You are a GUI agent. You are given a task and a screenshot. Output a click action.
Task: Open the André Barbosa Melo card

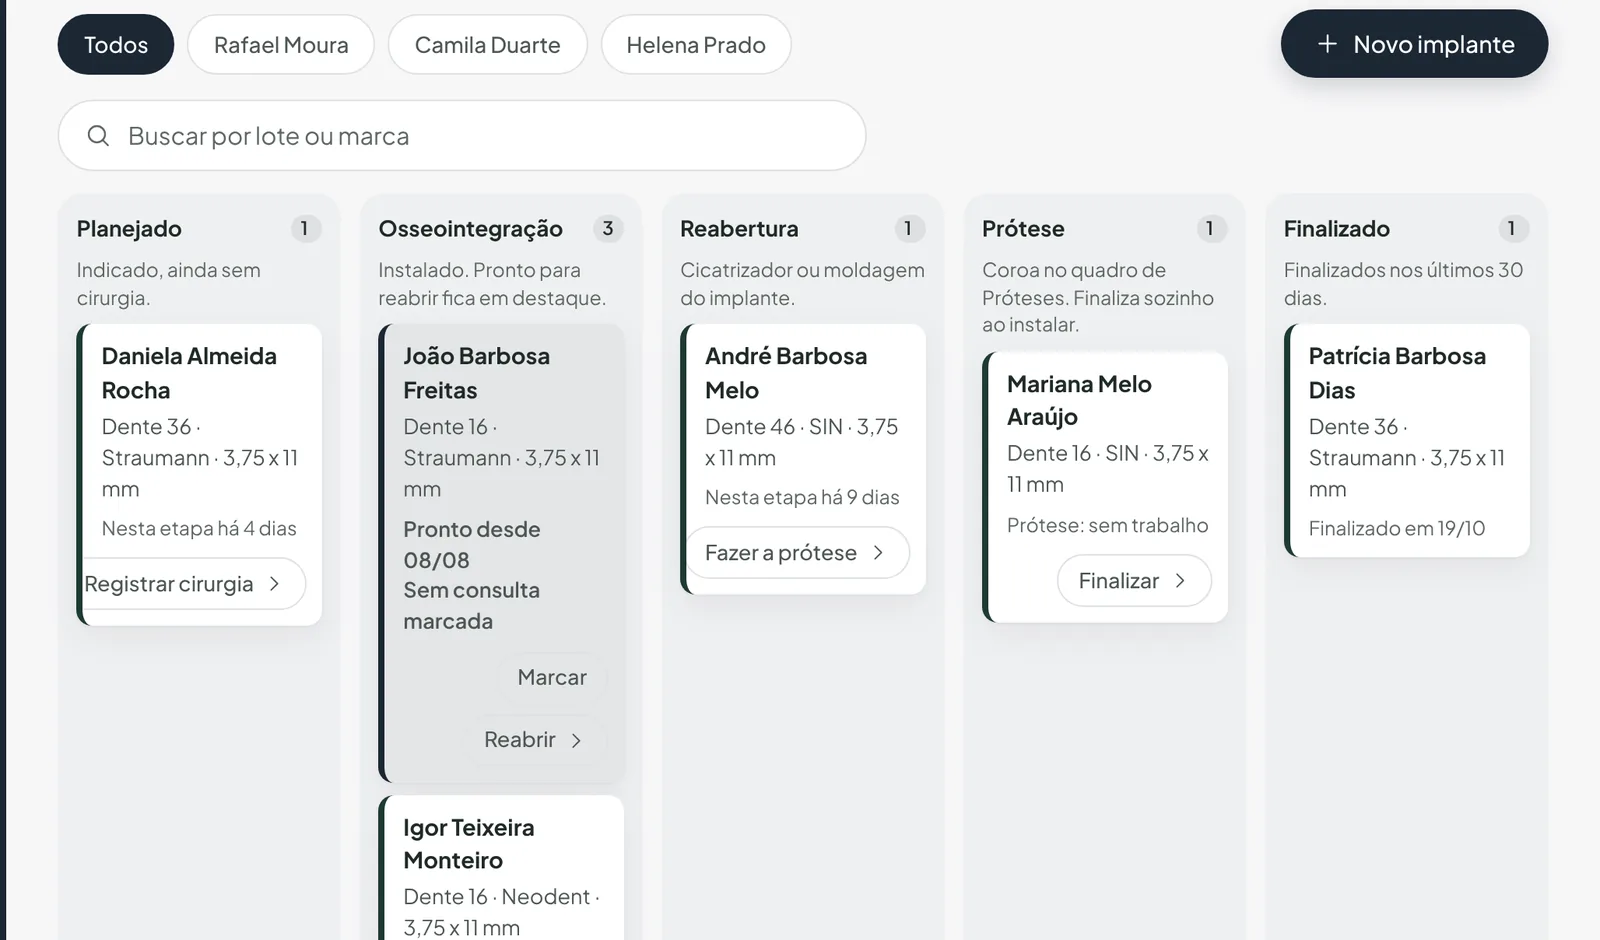[803, 459]
